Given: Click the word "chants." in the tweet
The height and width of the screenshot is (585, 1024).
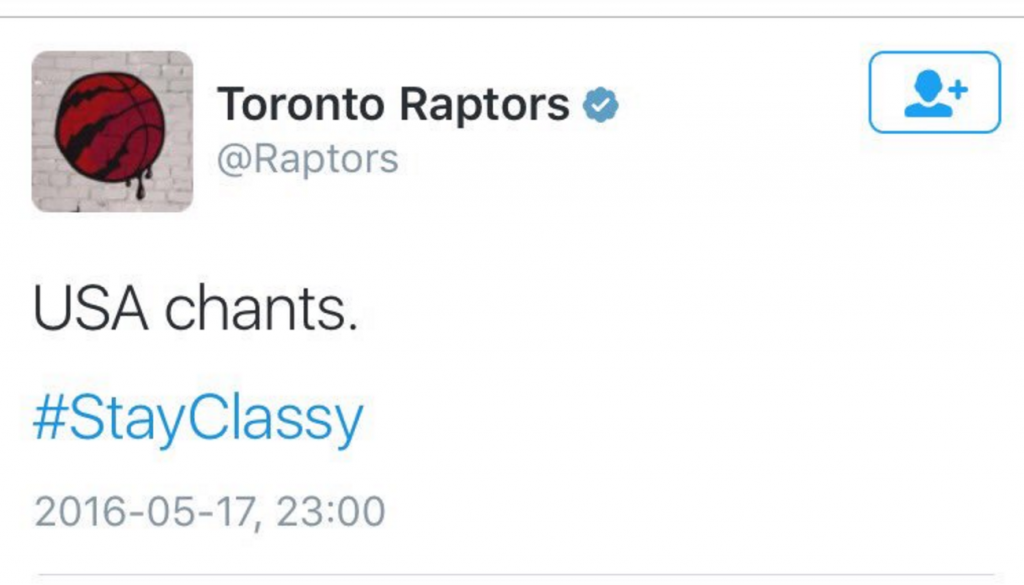Looking at the screenshot, I should (261, 313).
